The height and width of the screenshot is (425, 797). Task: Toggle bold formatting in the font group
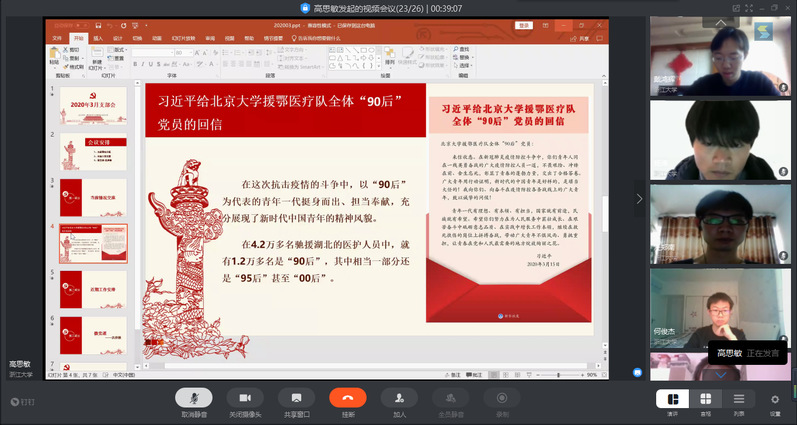tap(136, 63)
